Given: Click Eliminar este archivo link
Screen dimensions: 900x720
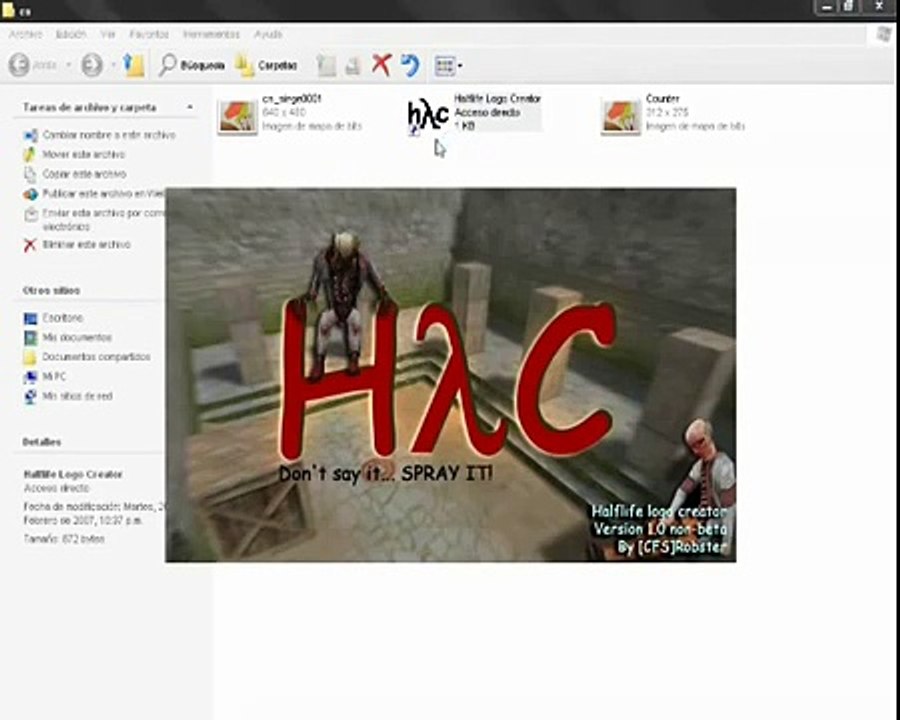Looking at the screenshot, I should pyautogui.click(x=87, y=245).
